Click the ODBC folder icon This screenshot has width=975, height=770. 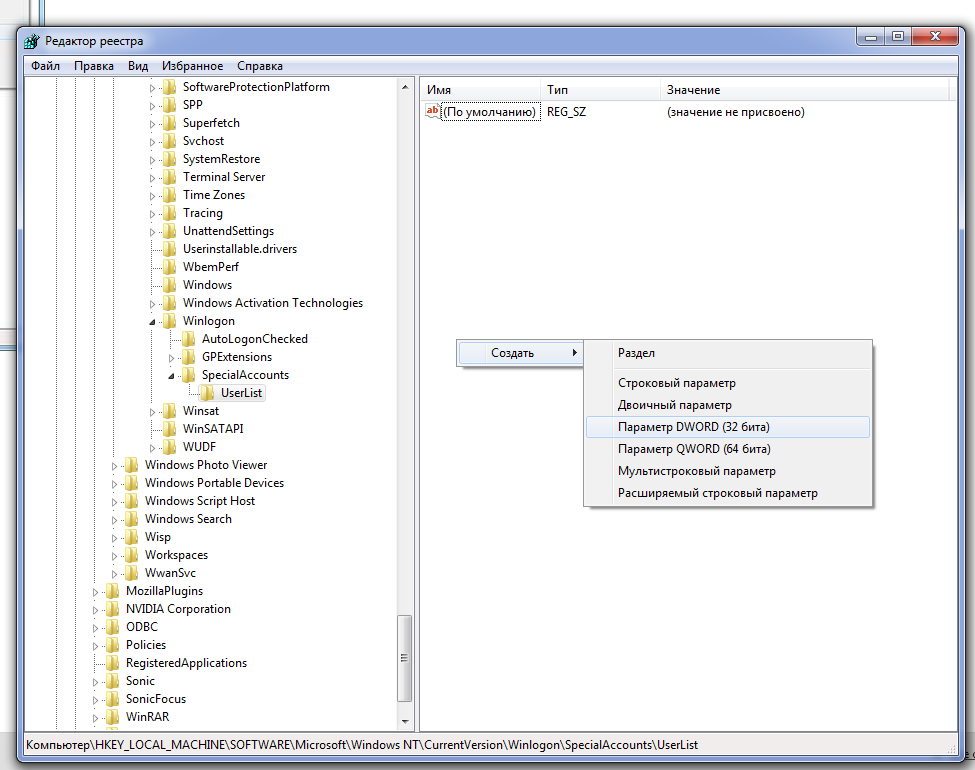[x=113, y=627]
